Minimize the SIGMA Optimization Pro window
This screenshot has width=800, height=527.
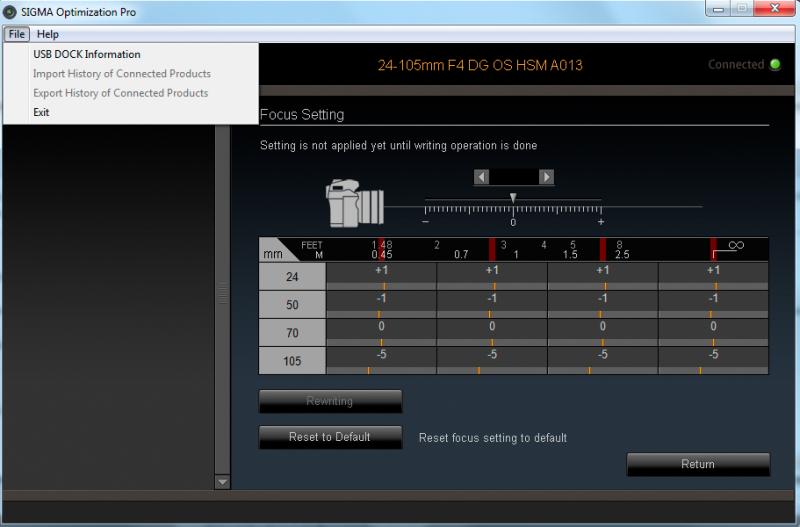coord(718,8)
